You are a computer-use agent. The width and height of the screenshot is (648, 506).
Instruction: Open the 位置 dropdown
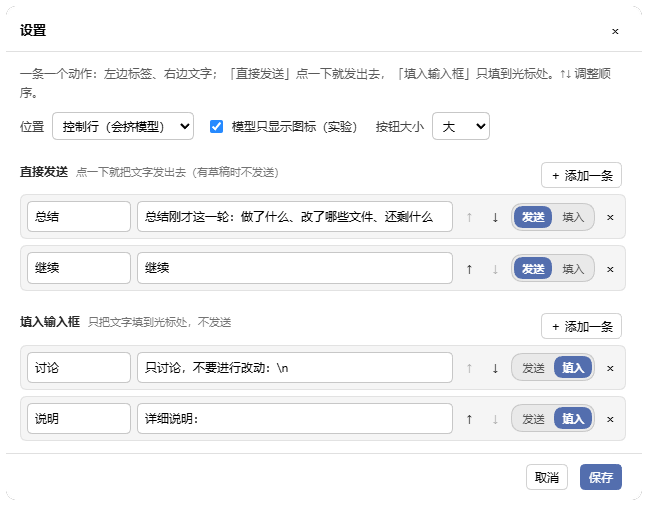pyautogui.click(x=123, y=126)
